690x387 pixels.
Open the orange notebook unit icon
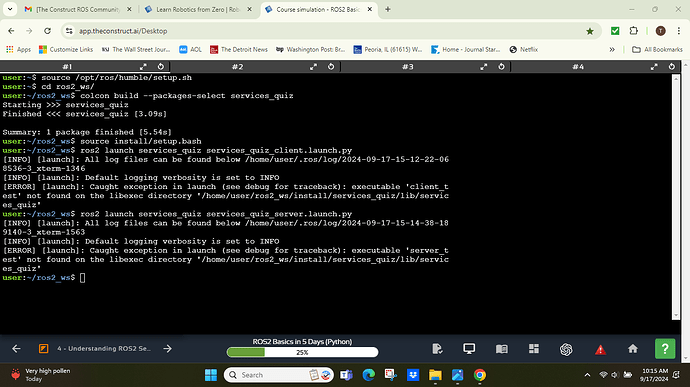tap(44, 349)
